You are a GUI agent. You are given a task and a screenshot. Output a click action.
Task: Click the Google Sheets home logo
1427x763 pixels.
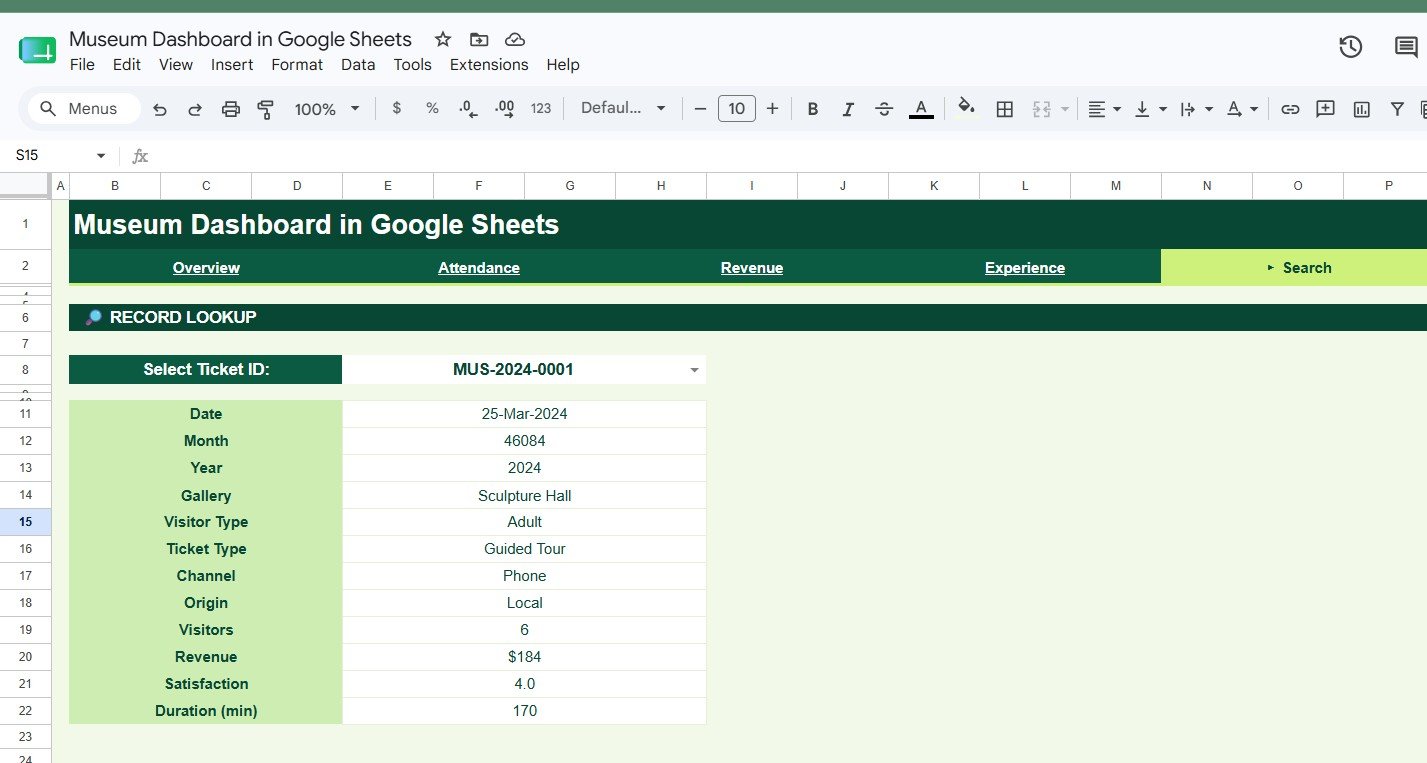pyautogui.click(x=37, y=51)
